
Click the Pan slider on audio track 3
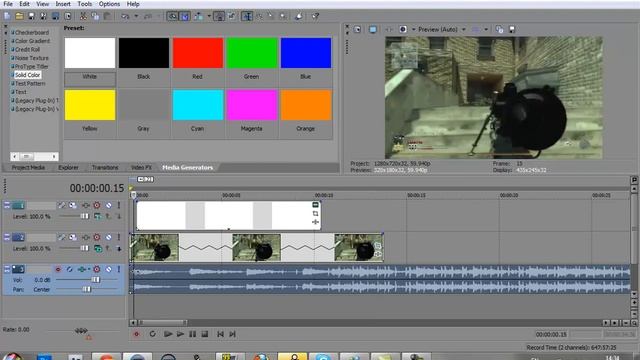(87, 289)
